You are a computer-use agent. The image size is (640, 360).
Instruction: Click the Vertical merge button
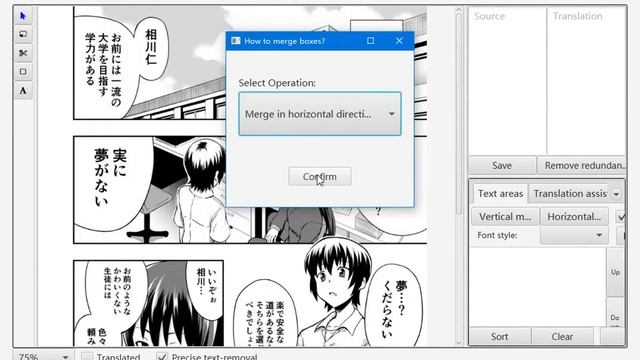(x=505, y=217)
